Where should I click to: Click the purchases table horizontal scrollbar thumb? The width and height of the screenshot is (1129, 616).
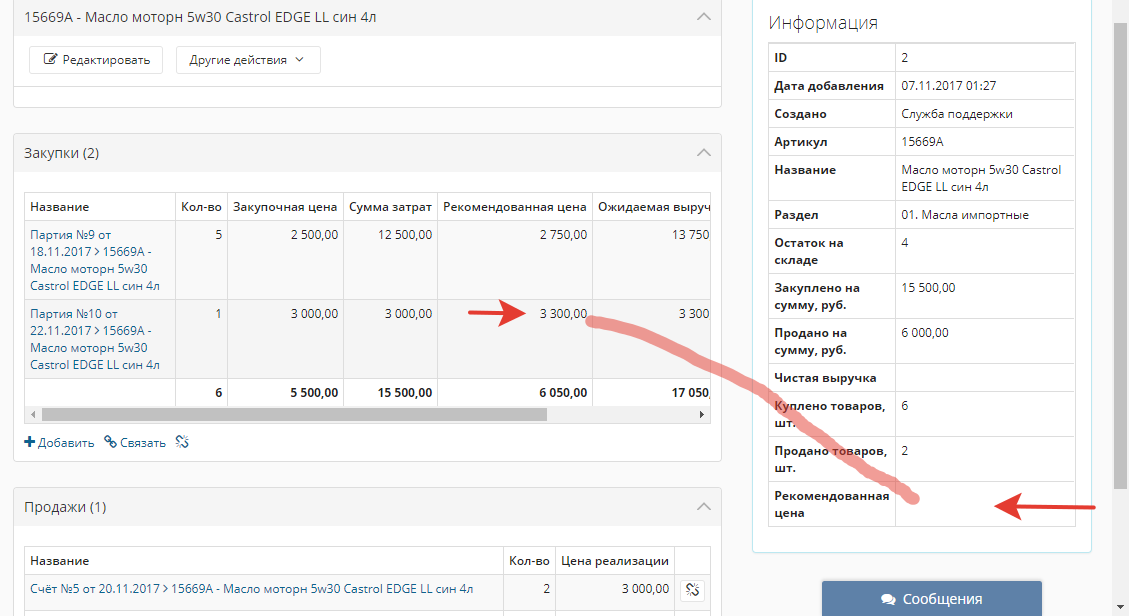[x=294, y=415]
